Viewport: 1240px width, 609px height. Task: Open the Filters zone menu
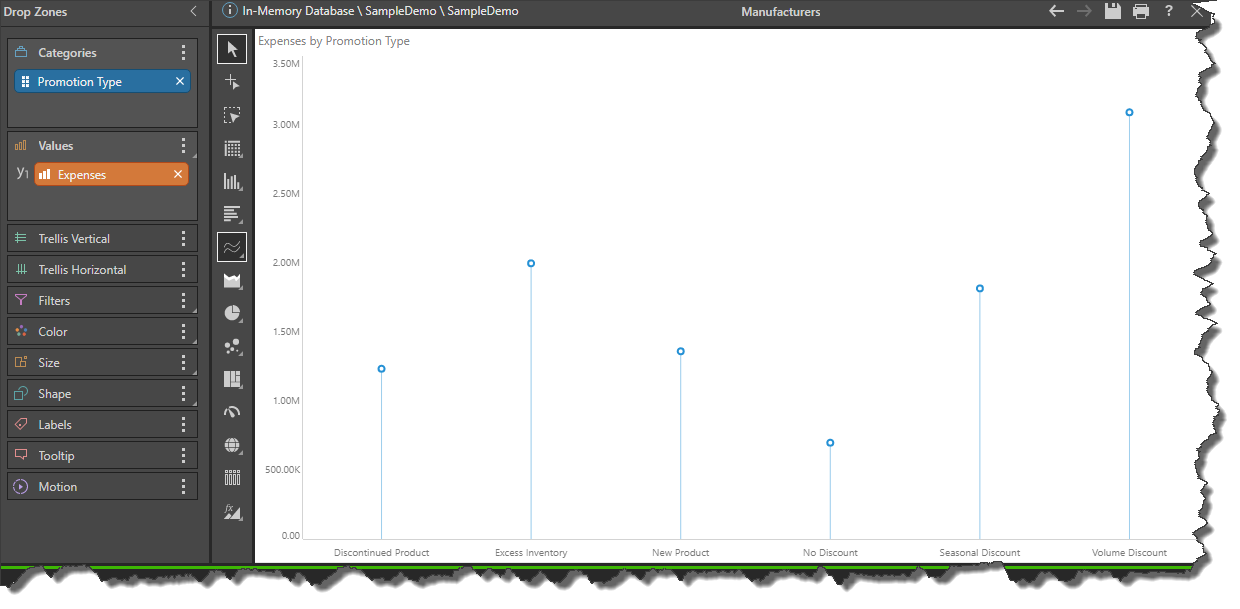pyautogui.click(x=183, y=300)
